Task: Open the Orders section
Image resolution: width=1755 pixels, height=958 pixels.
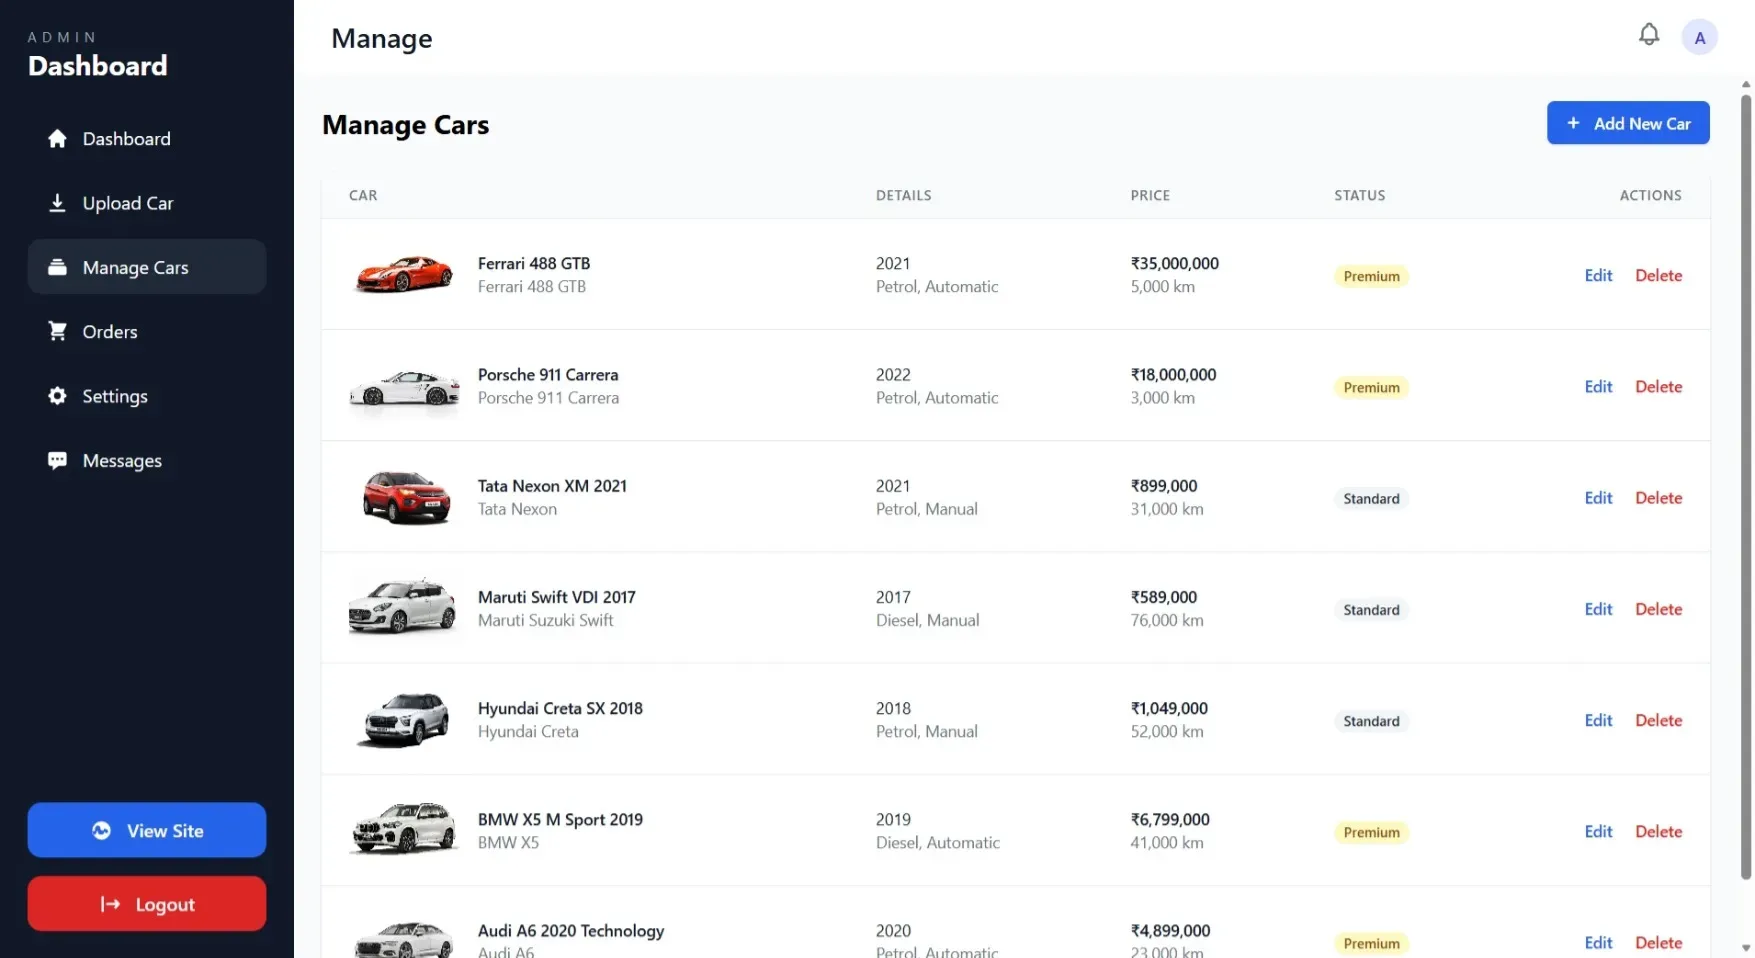Action: (110, 331)
